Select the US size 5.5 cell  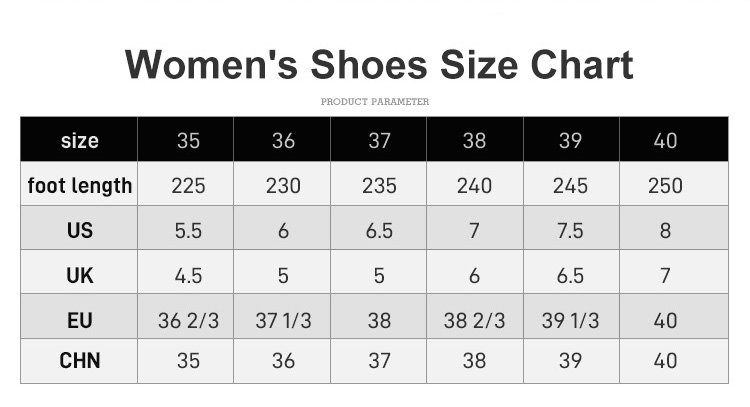click(188, 230)
